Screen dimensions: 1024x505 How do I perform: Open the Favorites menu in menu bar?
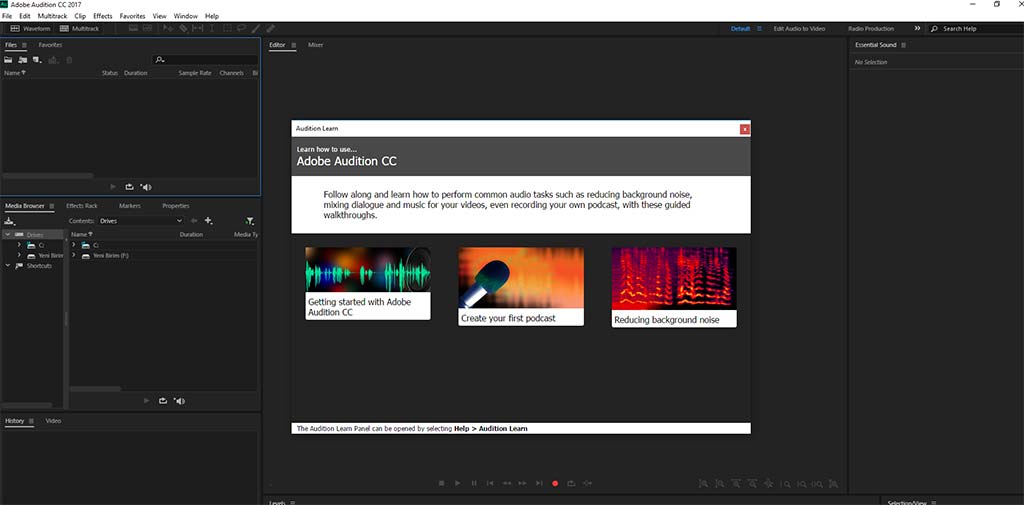pyautogui.click(x=133, y=16)
